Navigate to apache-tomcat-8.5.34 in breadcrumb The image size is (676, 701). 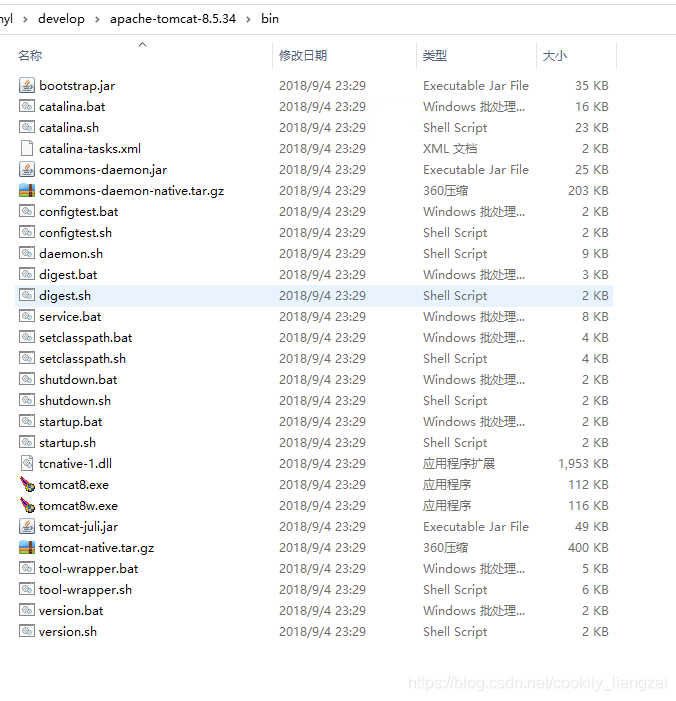coord(173,19)
